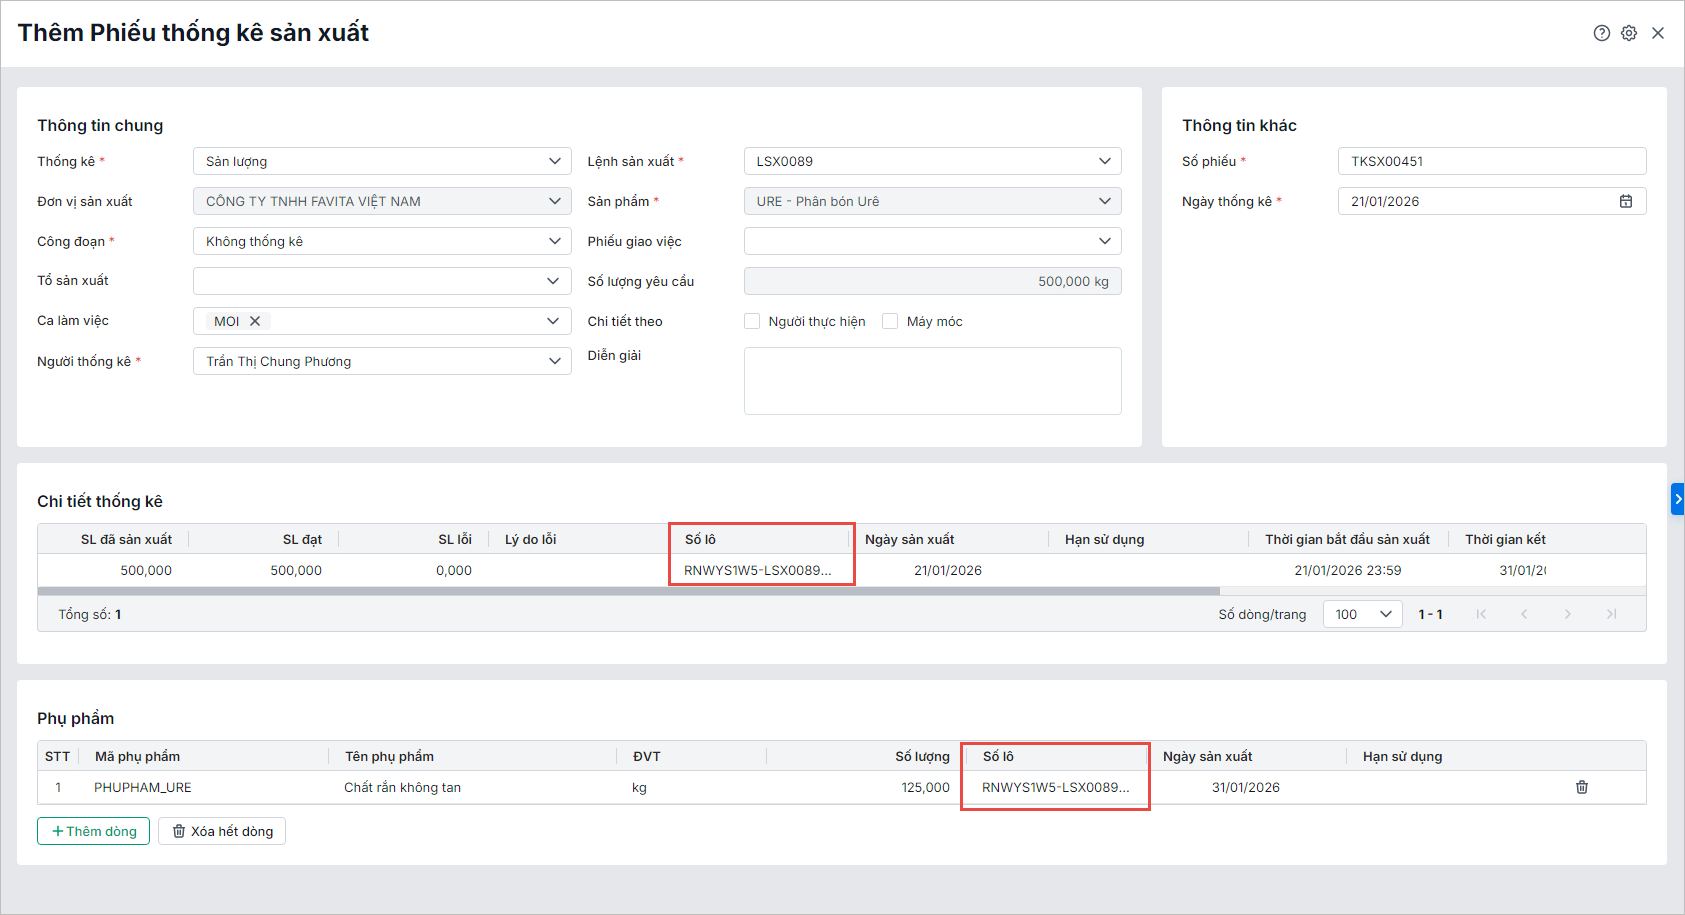Viewport: 1685px width, 915px height.
Task: Open the settings gear icon
Action: pyautogui.click(x=1629, y=33)
